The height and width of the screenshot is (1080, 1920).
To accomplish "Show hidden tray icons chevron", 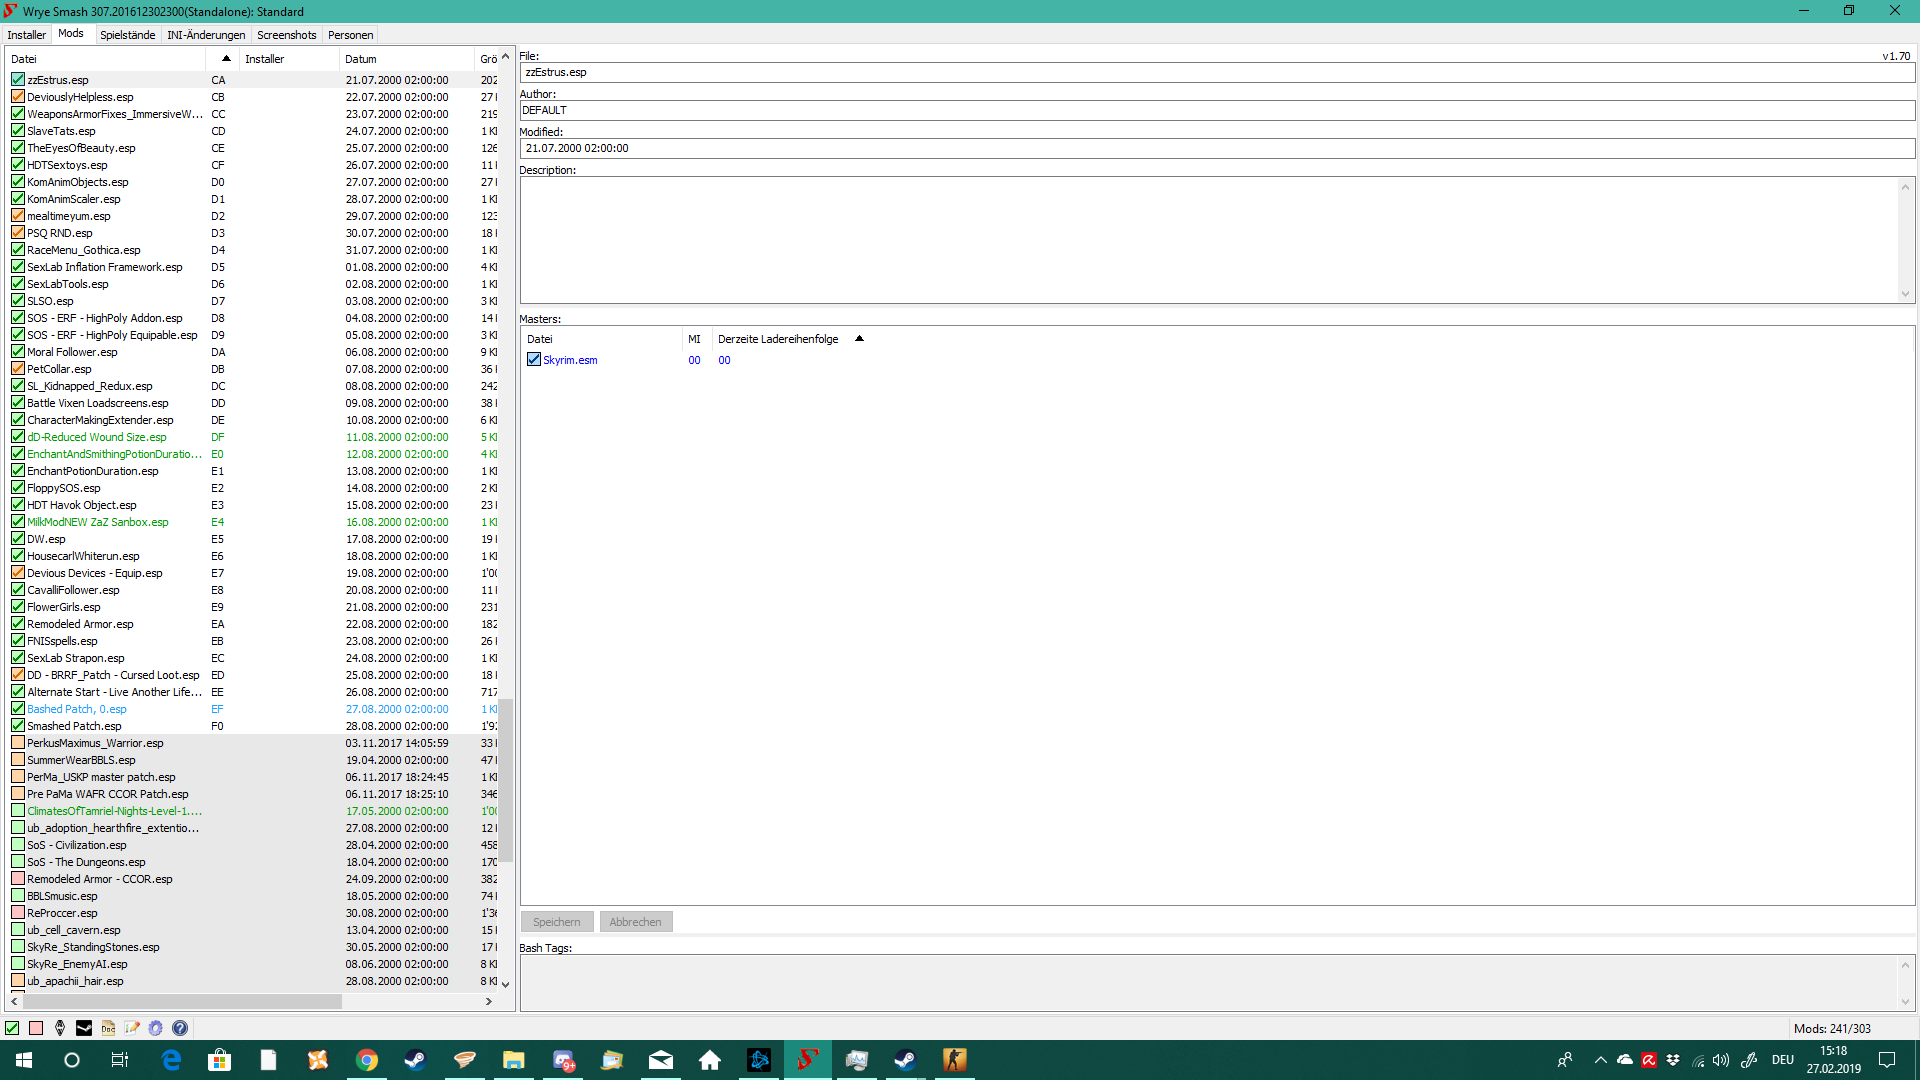I will [1600, 1060].
